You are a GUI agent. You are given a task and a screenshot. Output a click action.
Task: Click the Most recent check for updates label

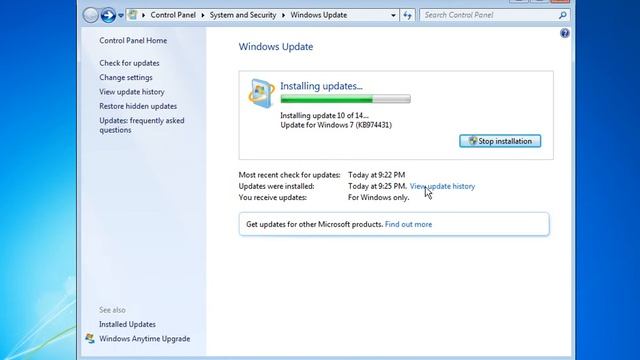289,175
